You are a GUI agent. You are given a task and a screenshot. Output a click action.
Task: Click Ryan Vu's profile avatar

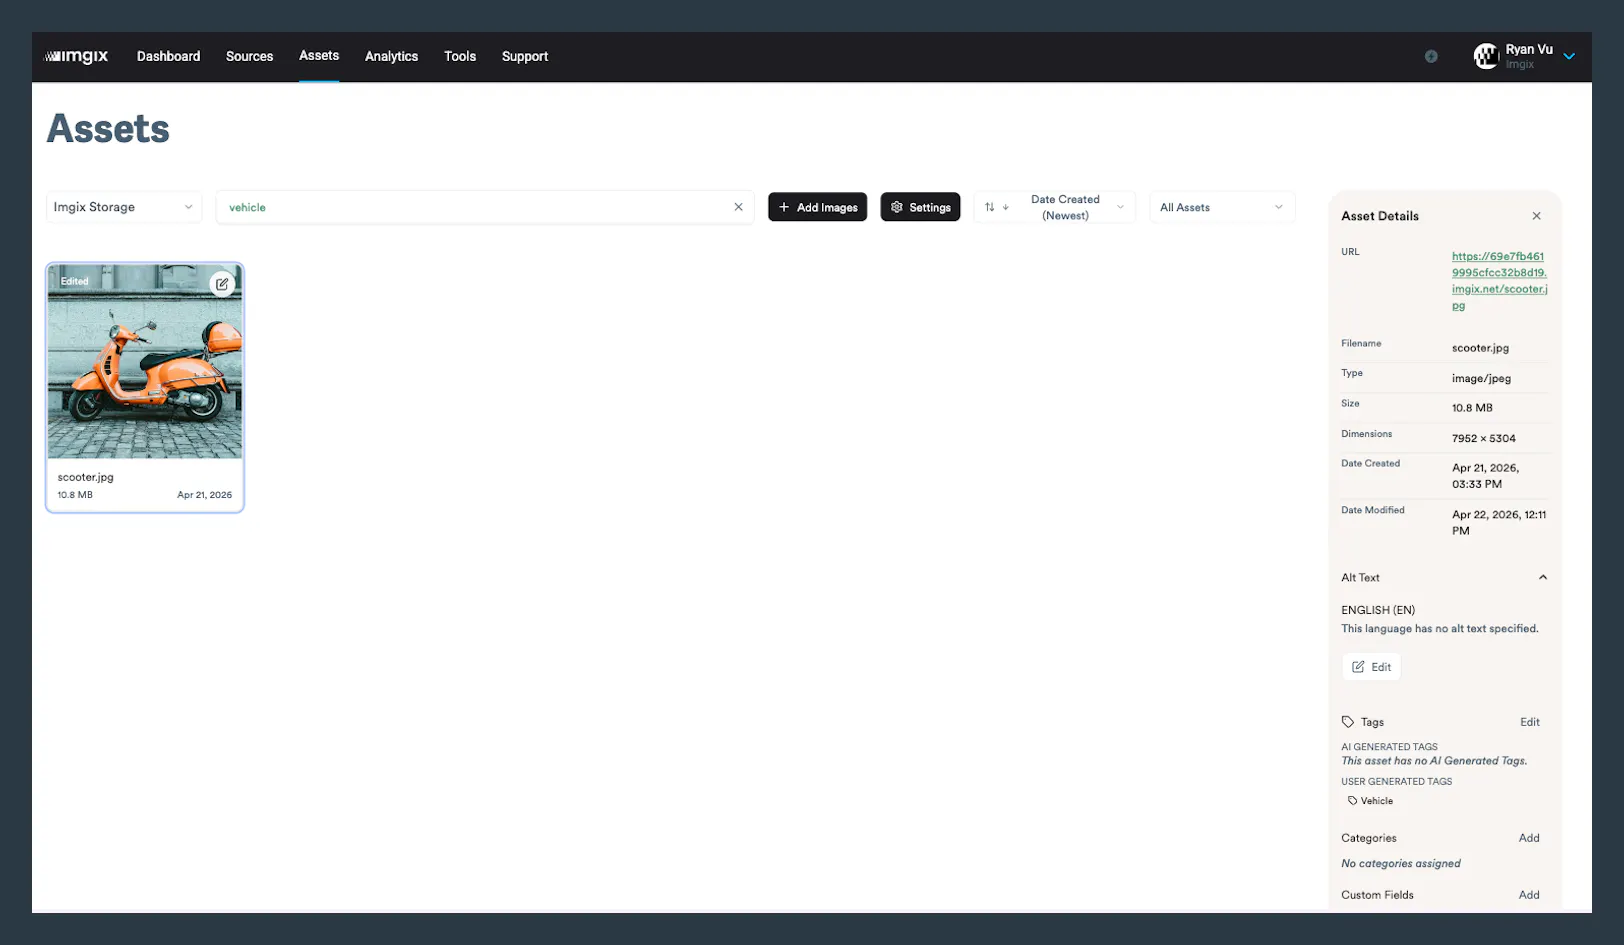pyautogui.click(x=1486, y=56)
